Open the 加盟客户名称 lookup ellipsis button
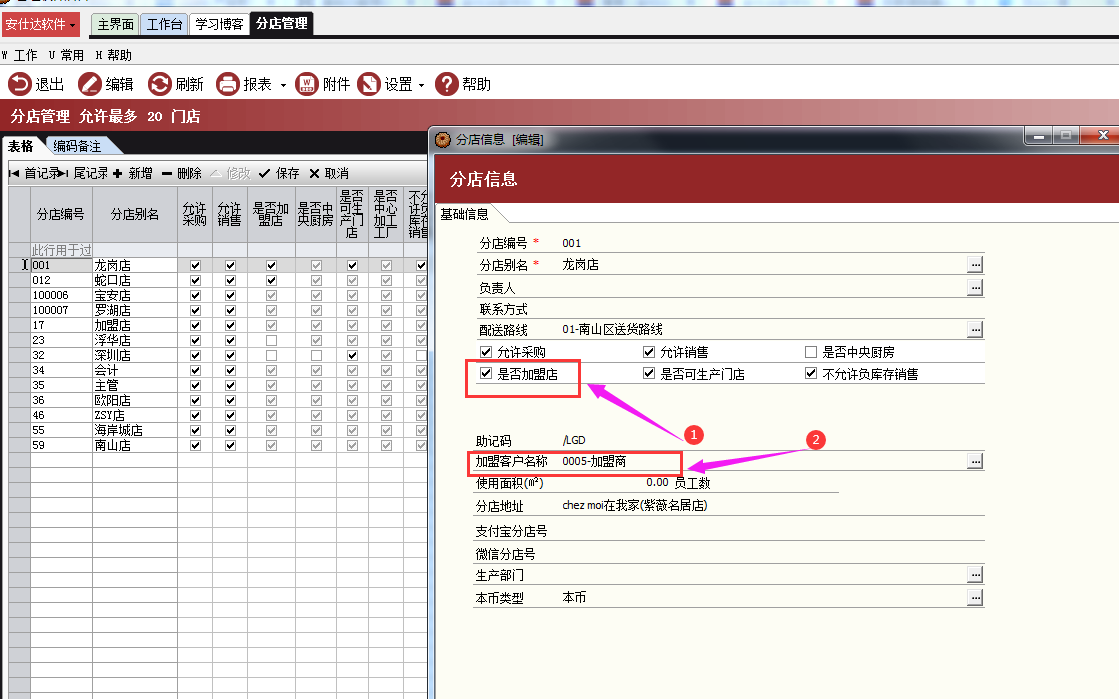 (x=975, y=461)
